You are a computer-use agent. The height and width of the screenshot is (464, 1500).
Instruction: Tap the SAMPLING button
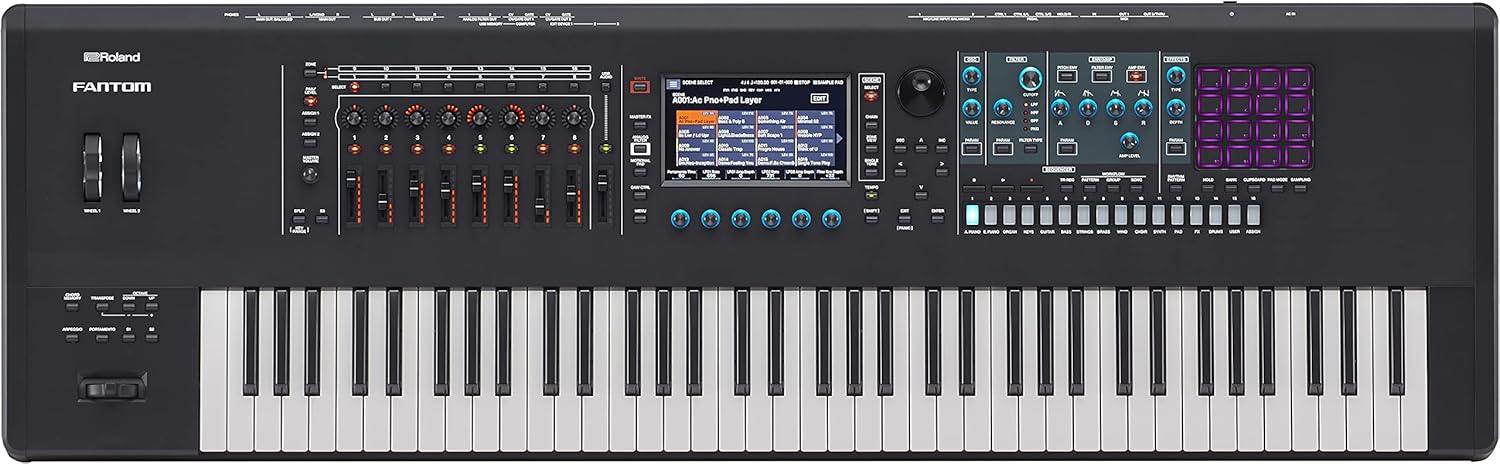click(1300, 188)
